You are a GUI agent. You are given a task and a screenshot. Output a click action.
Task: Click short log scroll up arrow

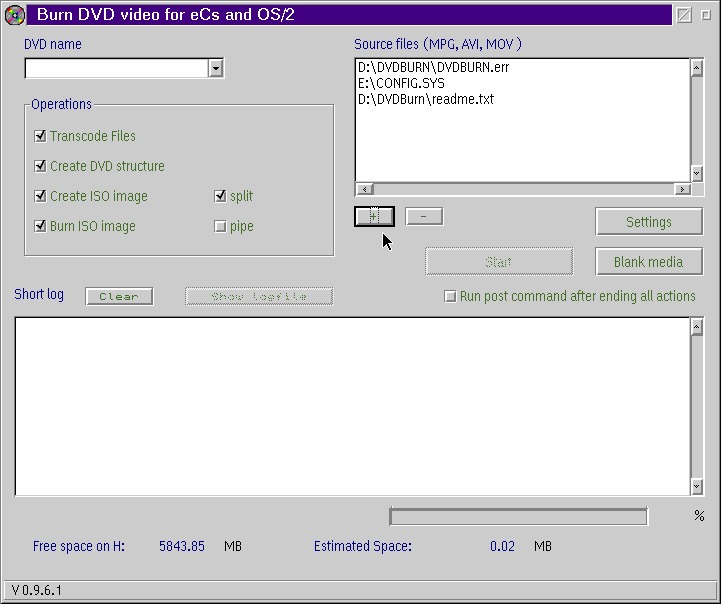coord(697,327)
